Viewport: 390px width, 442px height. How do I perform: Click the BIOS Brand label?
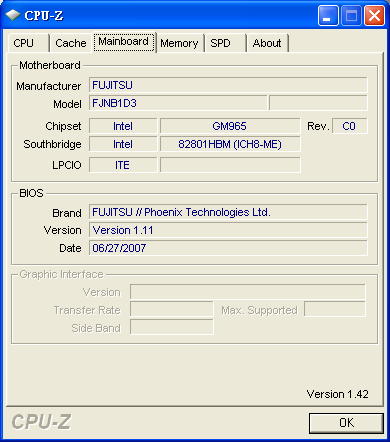(x=67, y=213)
